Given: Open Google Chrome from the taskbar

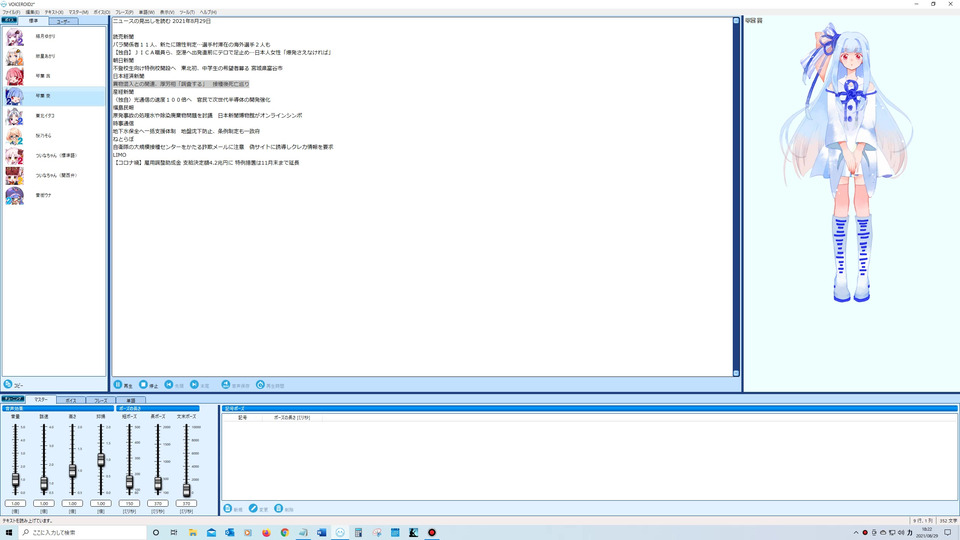Looking at the screenshot, I should click(285, 533).
